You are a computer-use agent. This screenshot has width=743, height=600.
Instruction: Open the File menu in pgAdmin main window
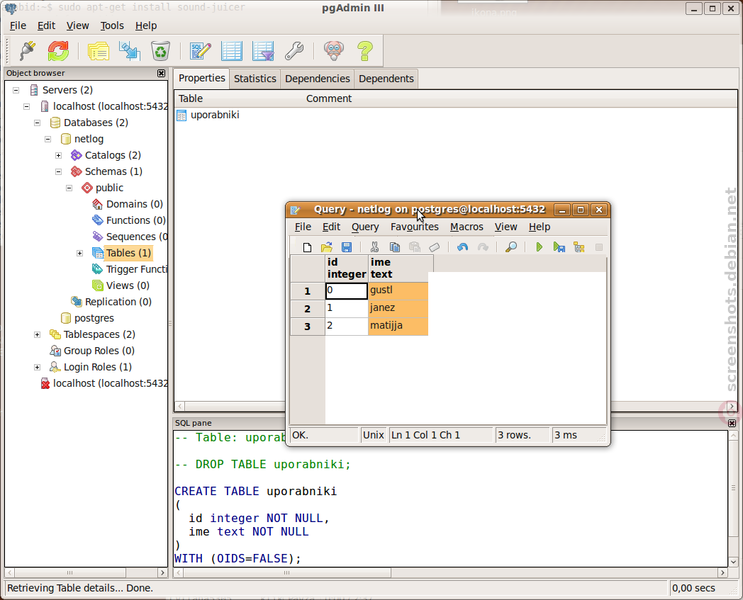point(18,26)
